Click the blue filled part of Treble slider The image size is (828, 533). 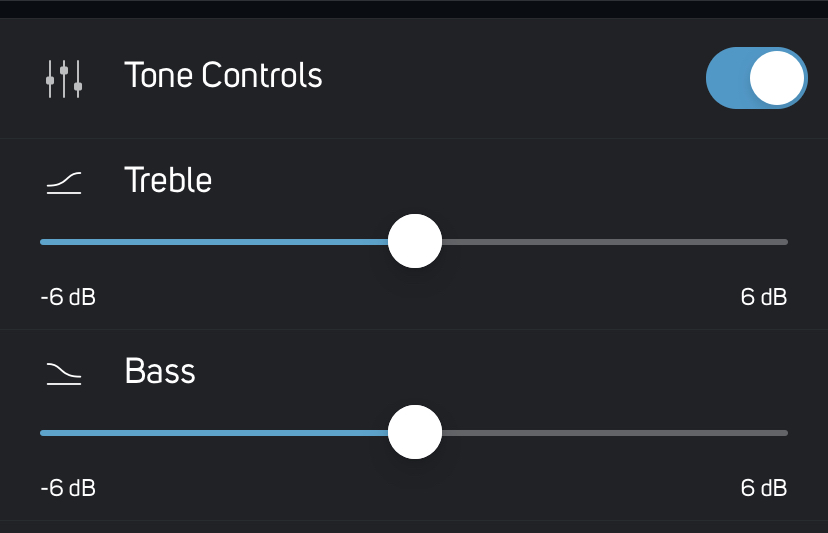214,242
